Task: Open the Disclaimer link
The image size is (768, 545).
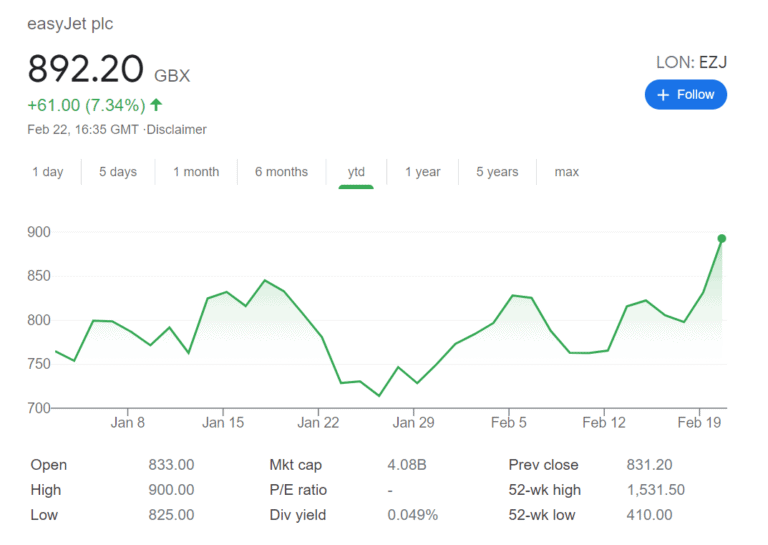Action: pyautogui.click(x=176, y=129)
